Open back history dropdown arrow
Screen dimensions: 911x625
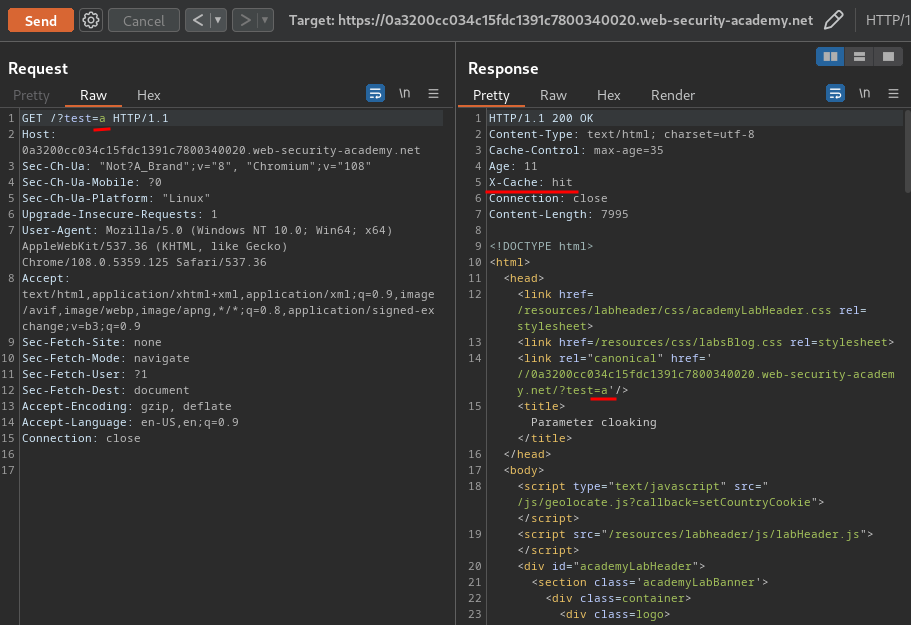[x=218, y=20]
